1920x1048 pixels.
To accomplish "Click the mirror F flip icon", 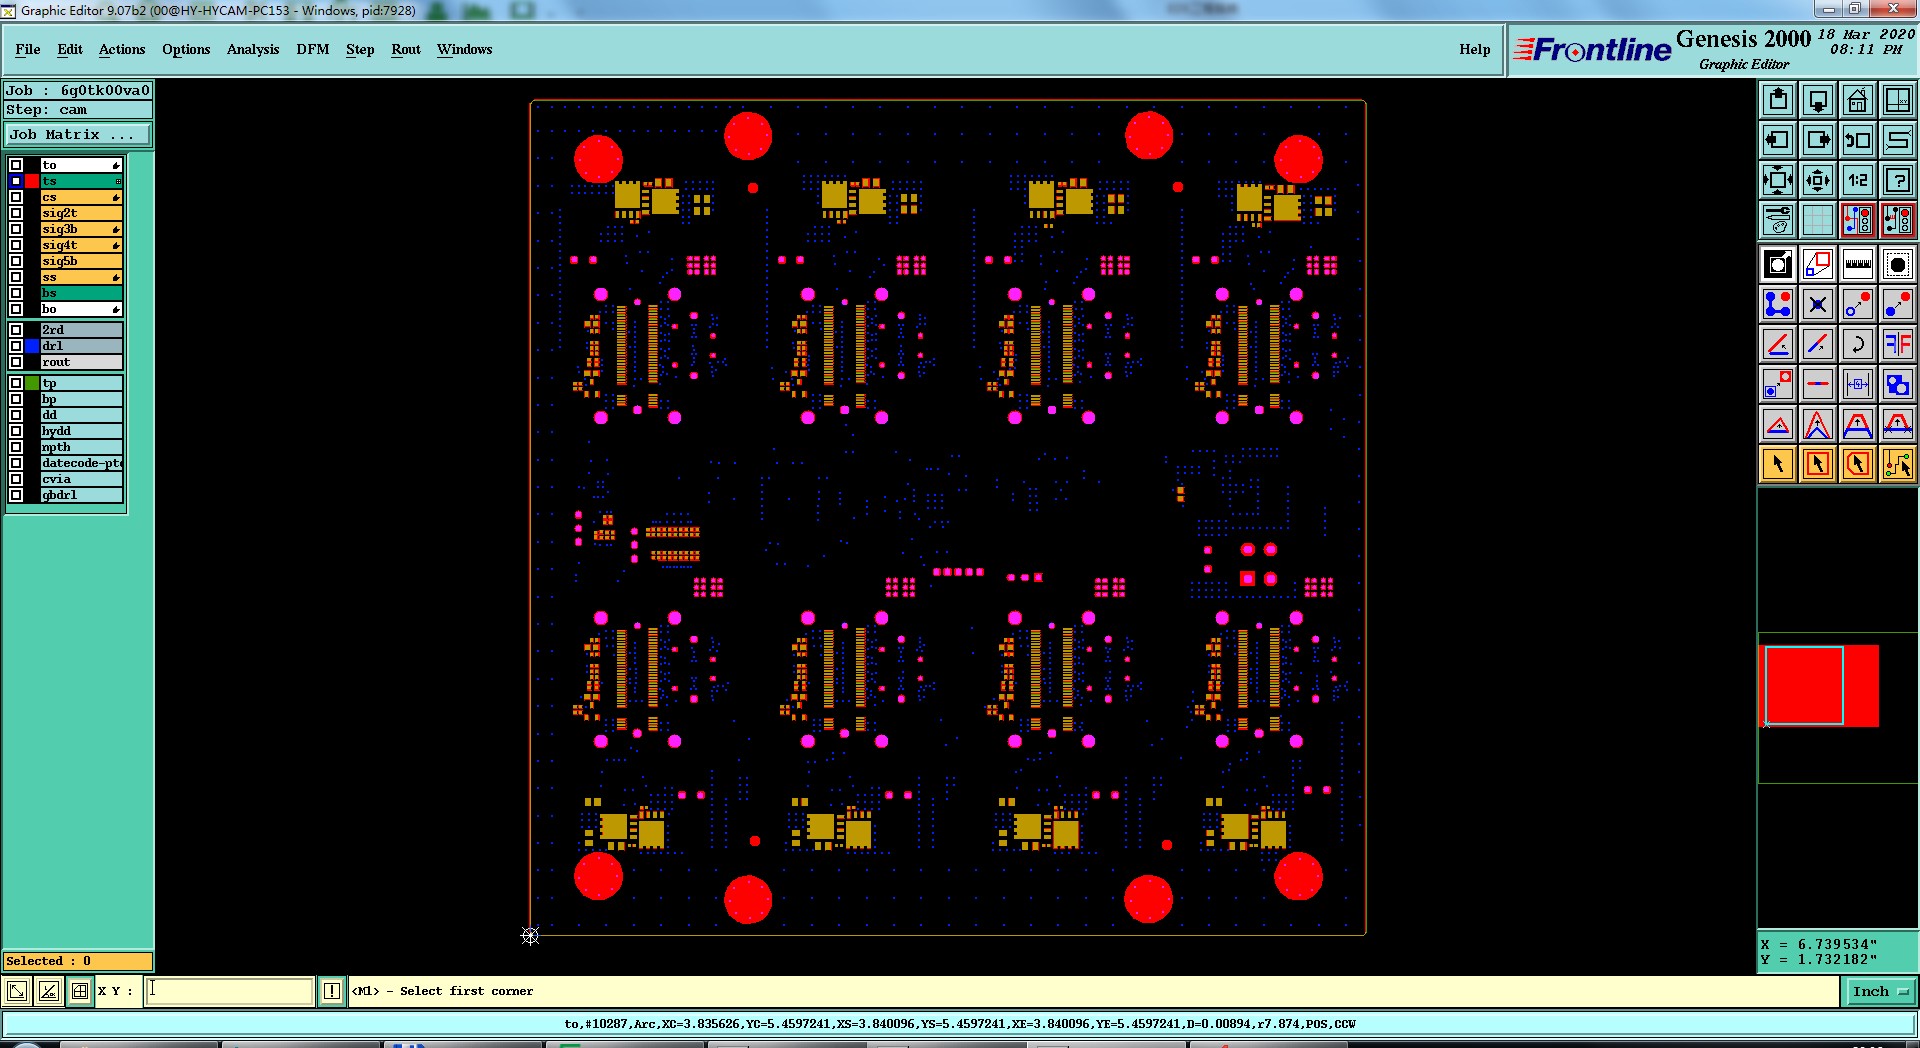I will click(x=1898, y=344).
